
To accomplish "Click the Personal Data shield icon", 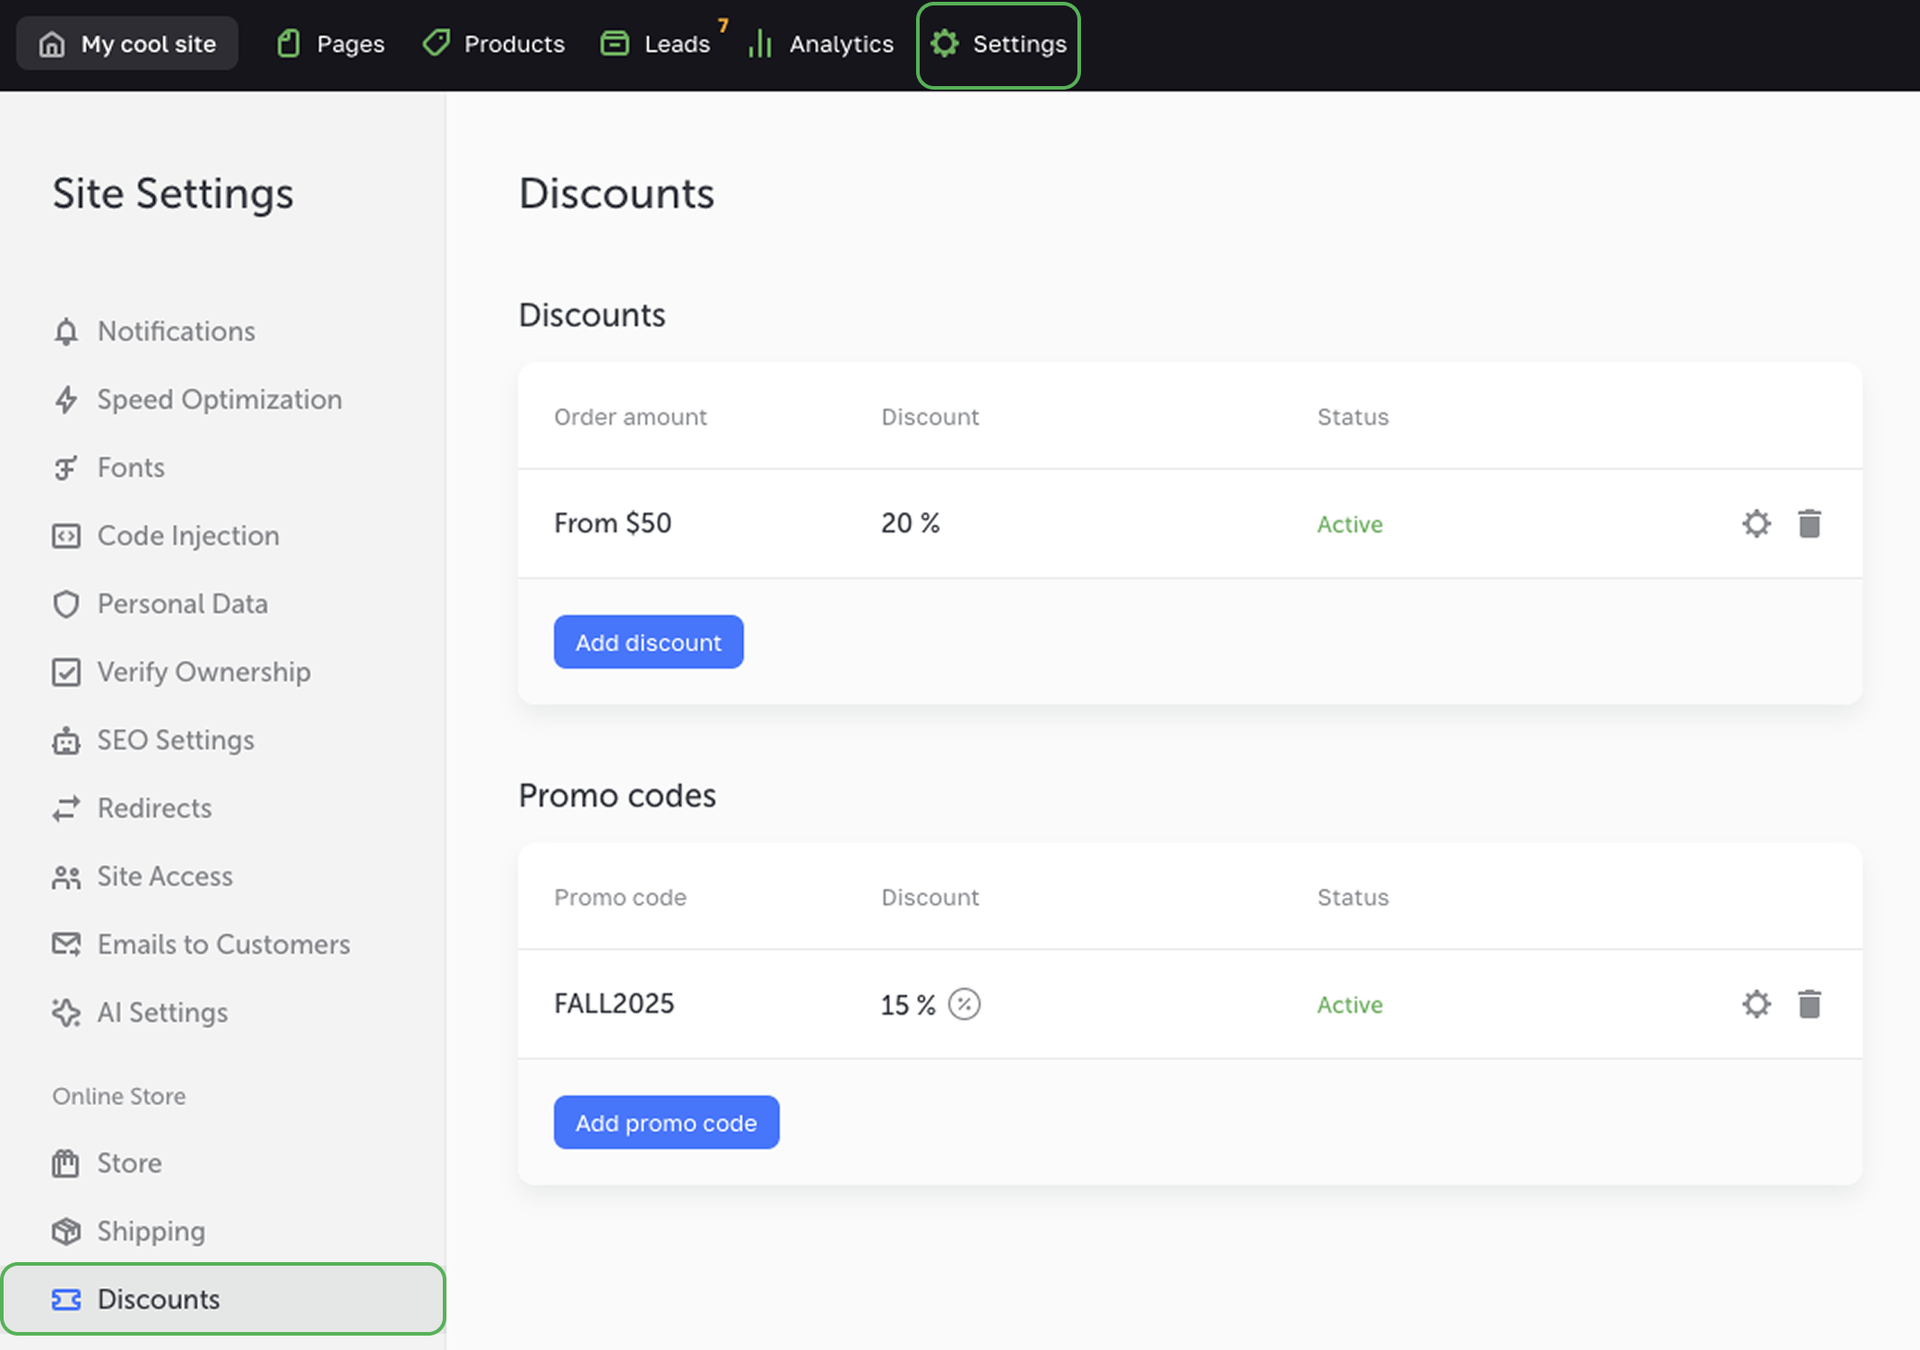I will [x=66, y=604].
